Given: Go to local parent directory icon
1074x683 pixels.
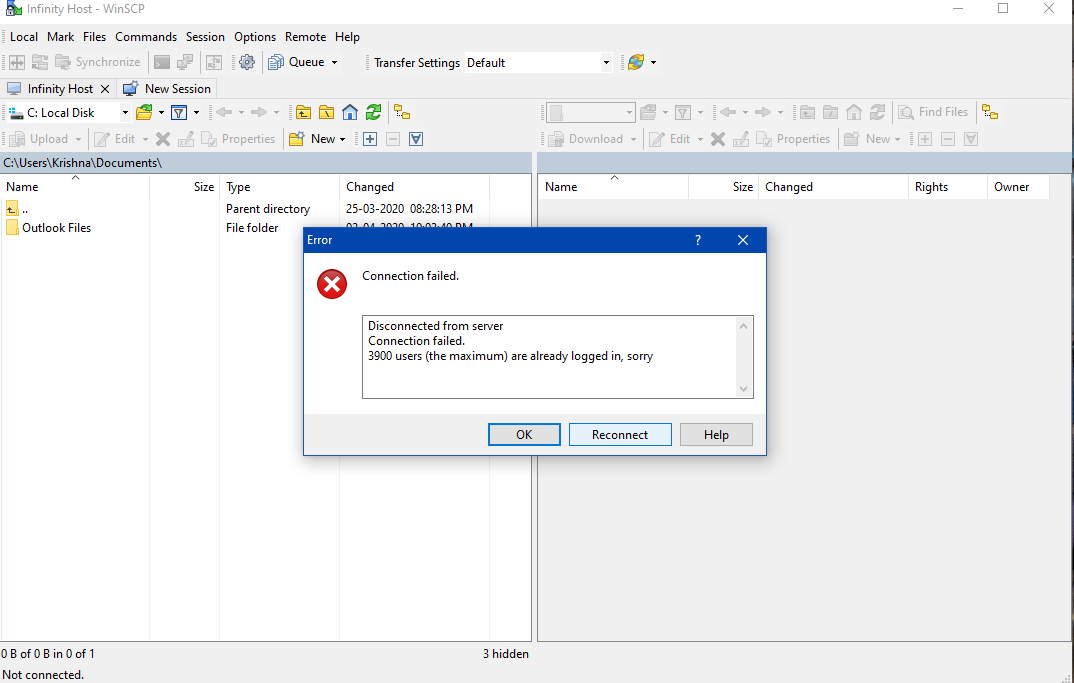Looking at the screenshot, I should (x=303, y=112).
